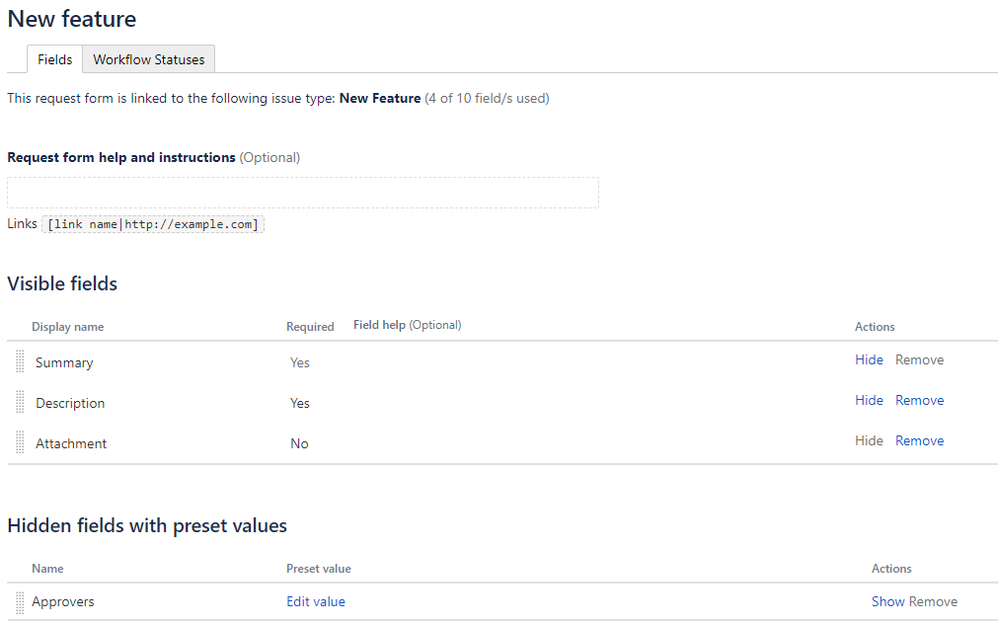Click the request form help instructions box
998x635 pixels.
pyautogui.click(x=303, y=193)
